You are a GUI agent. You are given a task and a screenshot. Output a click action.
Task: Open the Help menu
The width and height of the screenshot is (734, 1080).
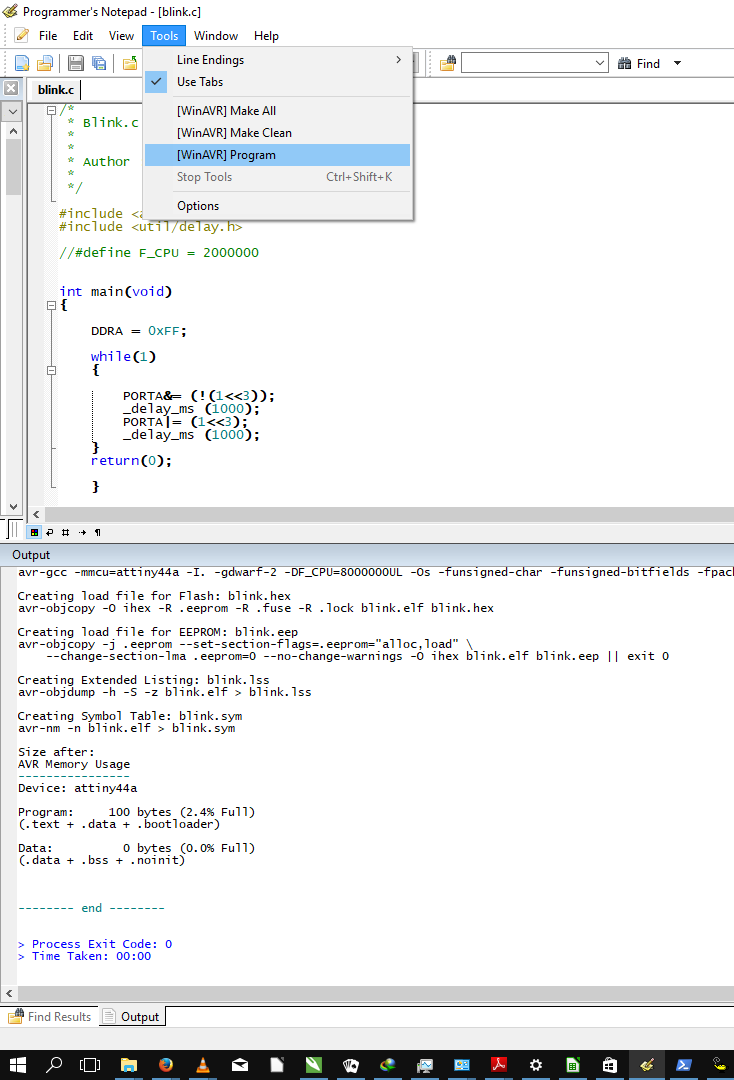coord(266,36)
